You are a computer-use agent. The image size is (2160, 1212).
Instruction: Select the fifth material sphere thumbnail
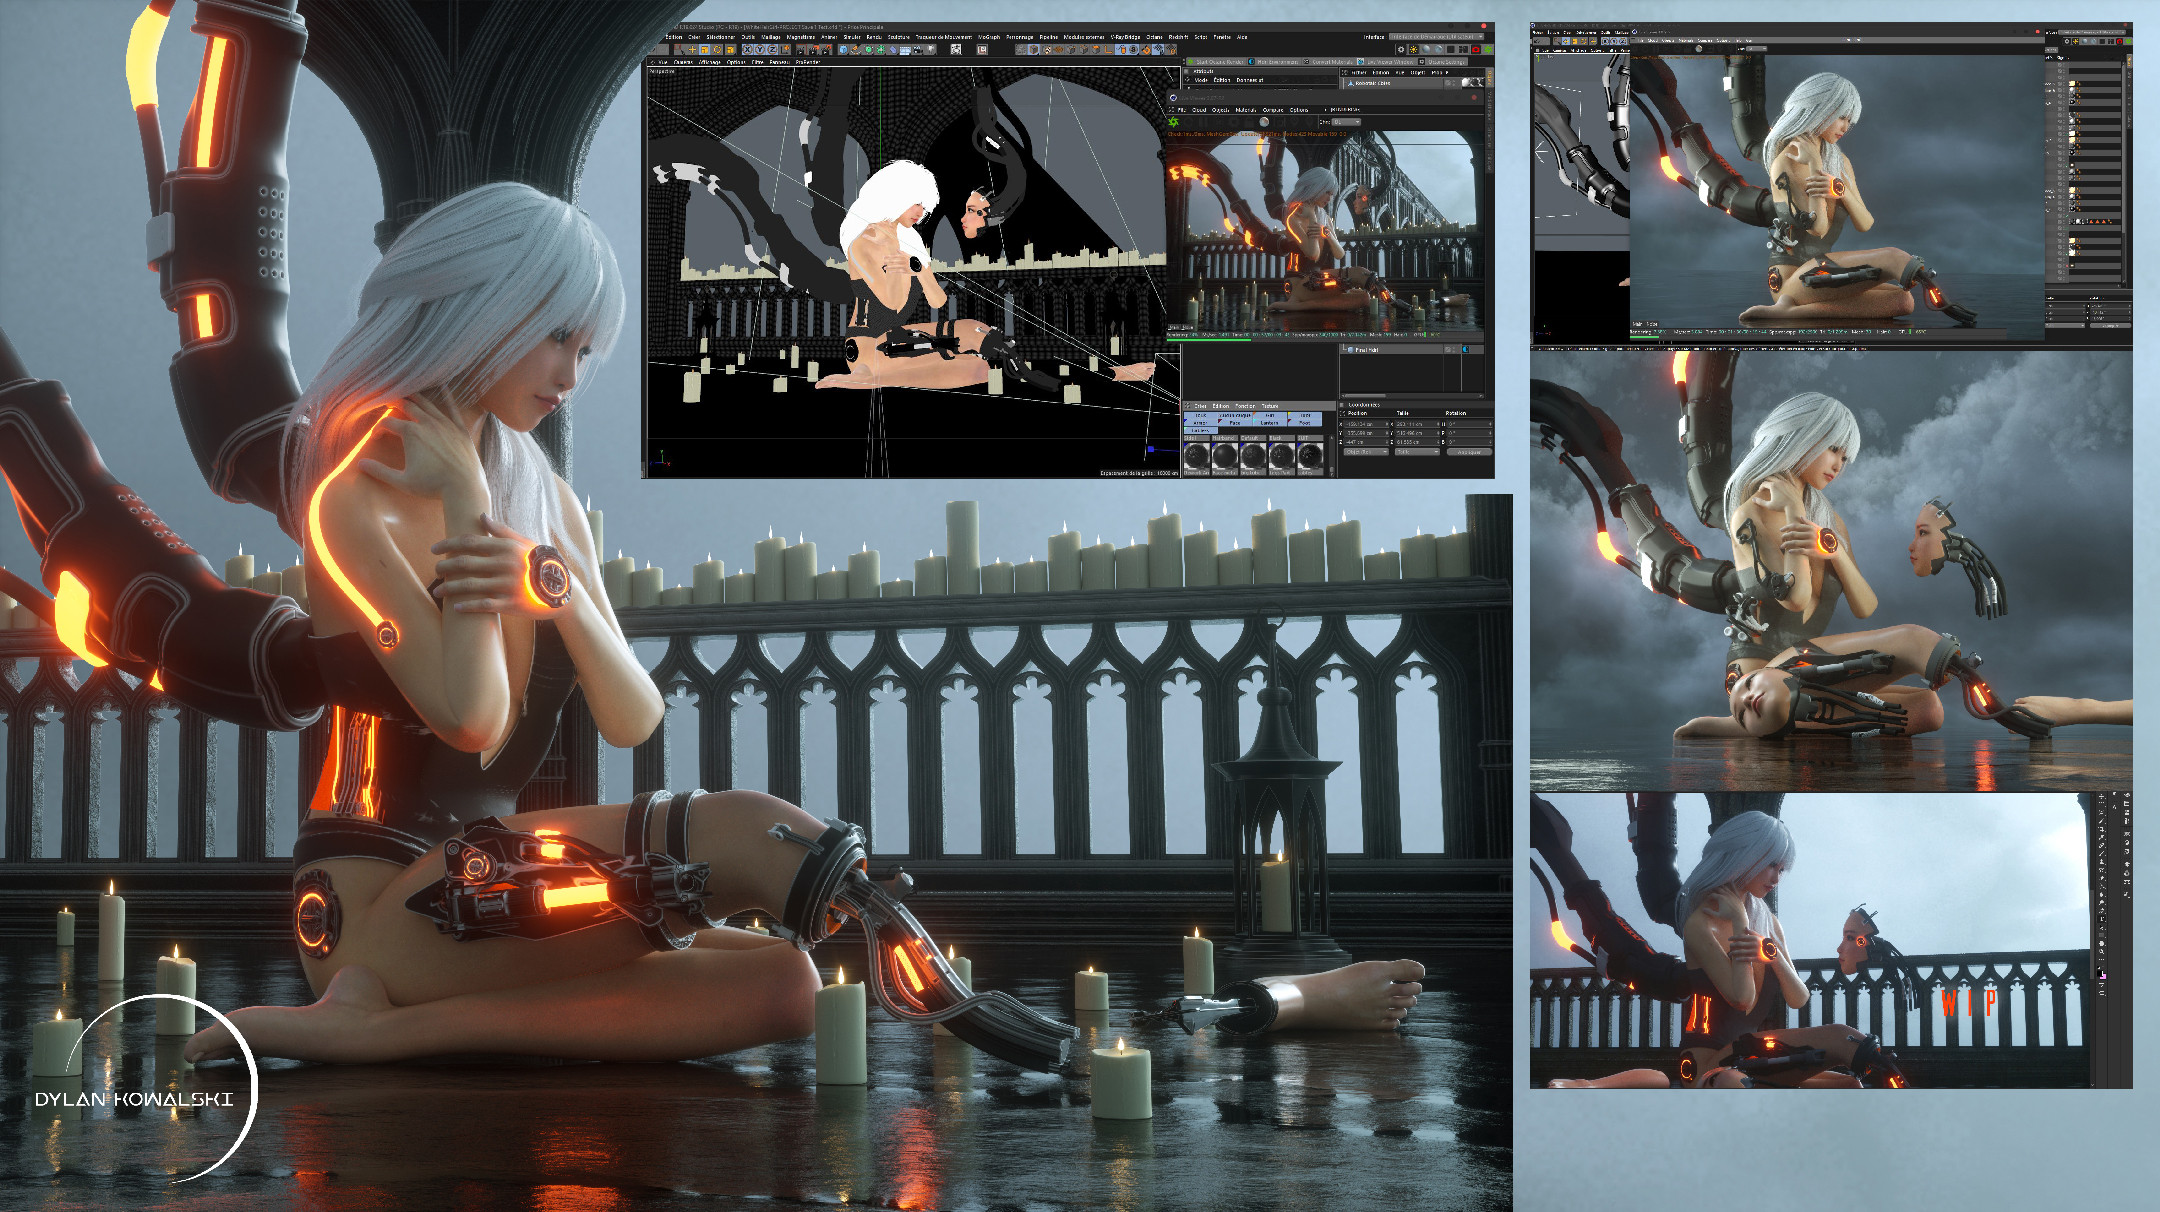coord(1310,455)
